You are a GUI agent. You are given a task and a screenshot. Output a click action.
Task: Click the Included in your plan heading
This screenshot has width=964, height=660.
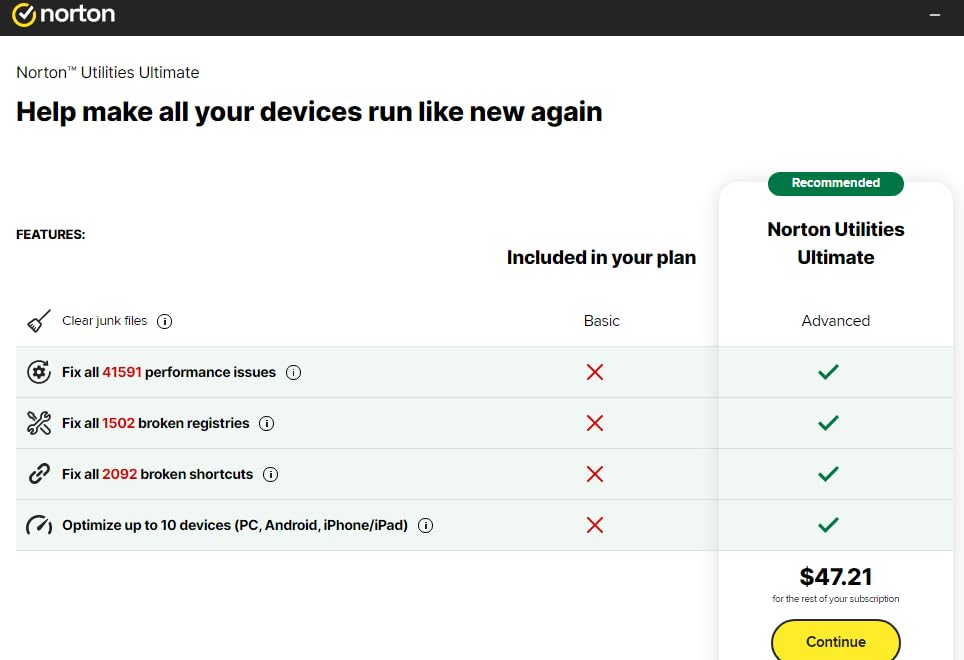pos(601,257)
